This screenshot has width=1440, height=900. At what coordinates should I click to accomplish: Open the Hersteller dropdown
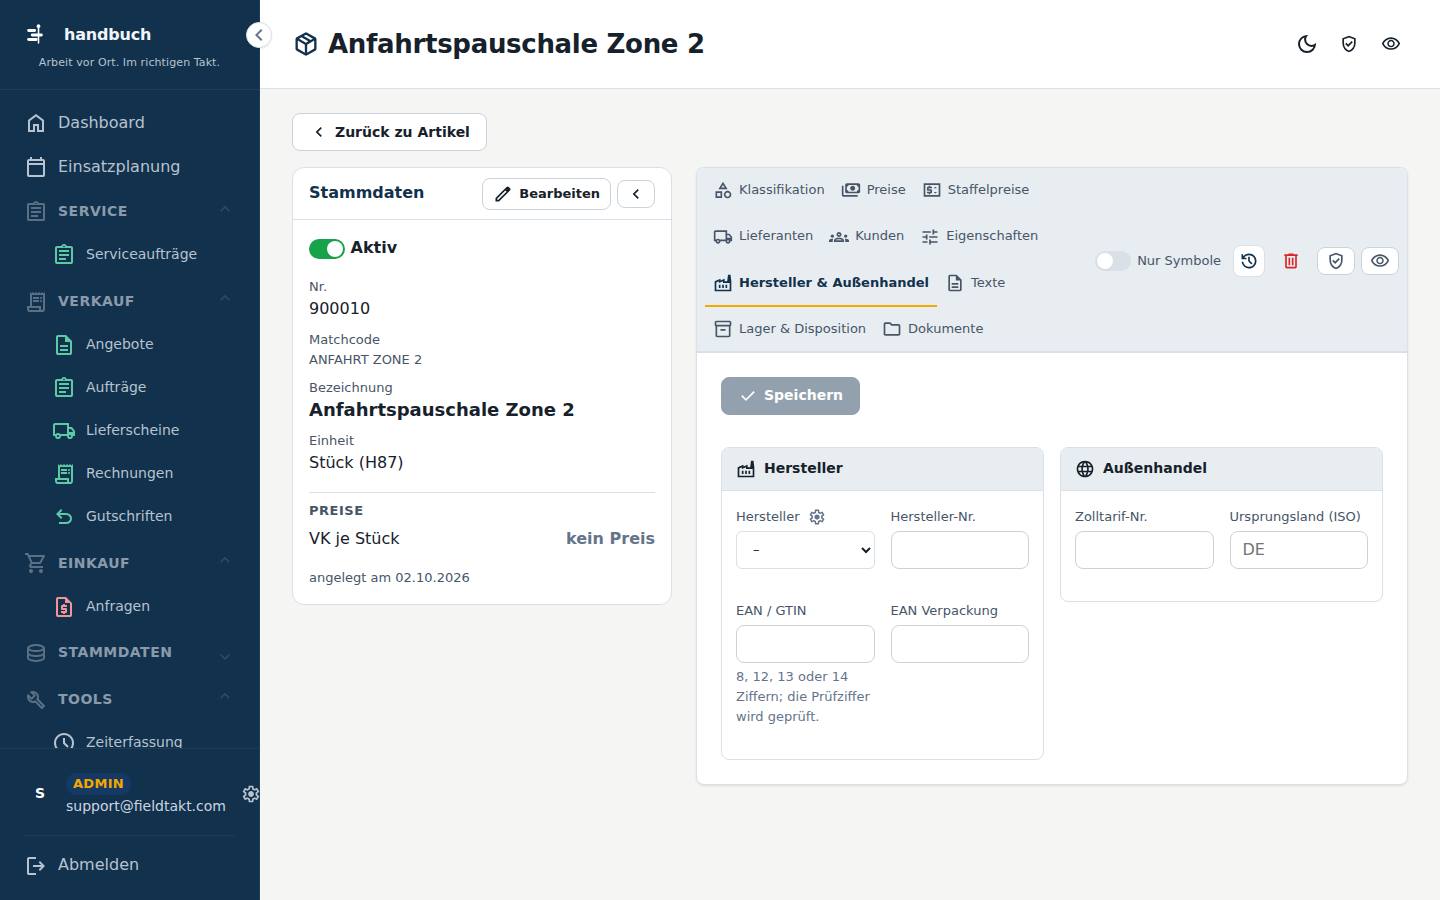tap(805, 550)
